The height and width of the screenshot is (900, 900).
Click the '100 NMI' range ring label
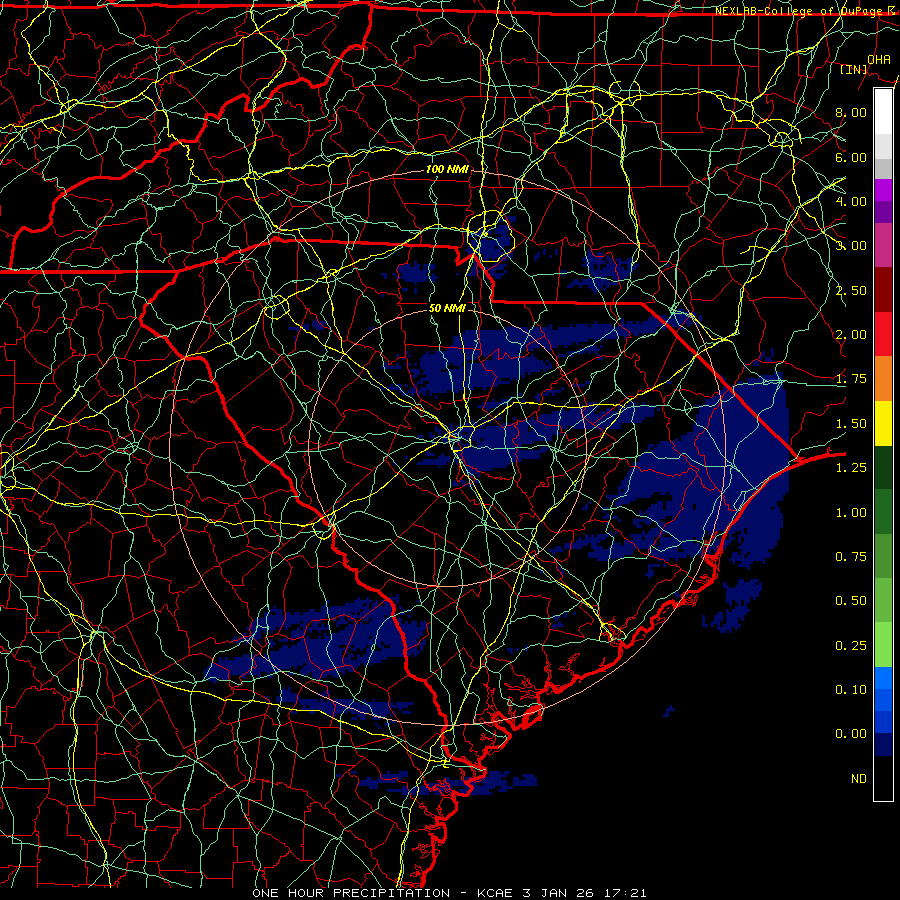(x=447, y=169)
